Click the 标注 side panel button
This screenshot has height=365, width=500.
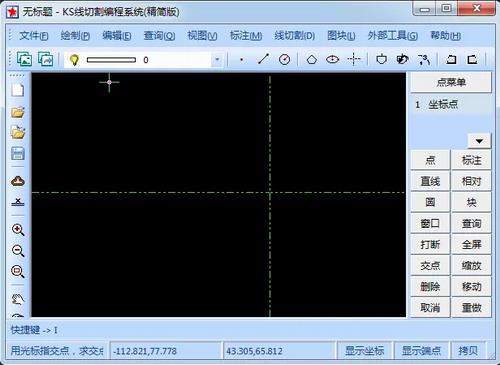[471, 160]
